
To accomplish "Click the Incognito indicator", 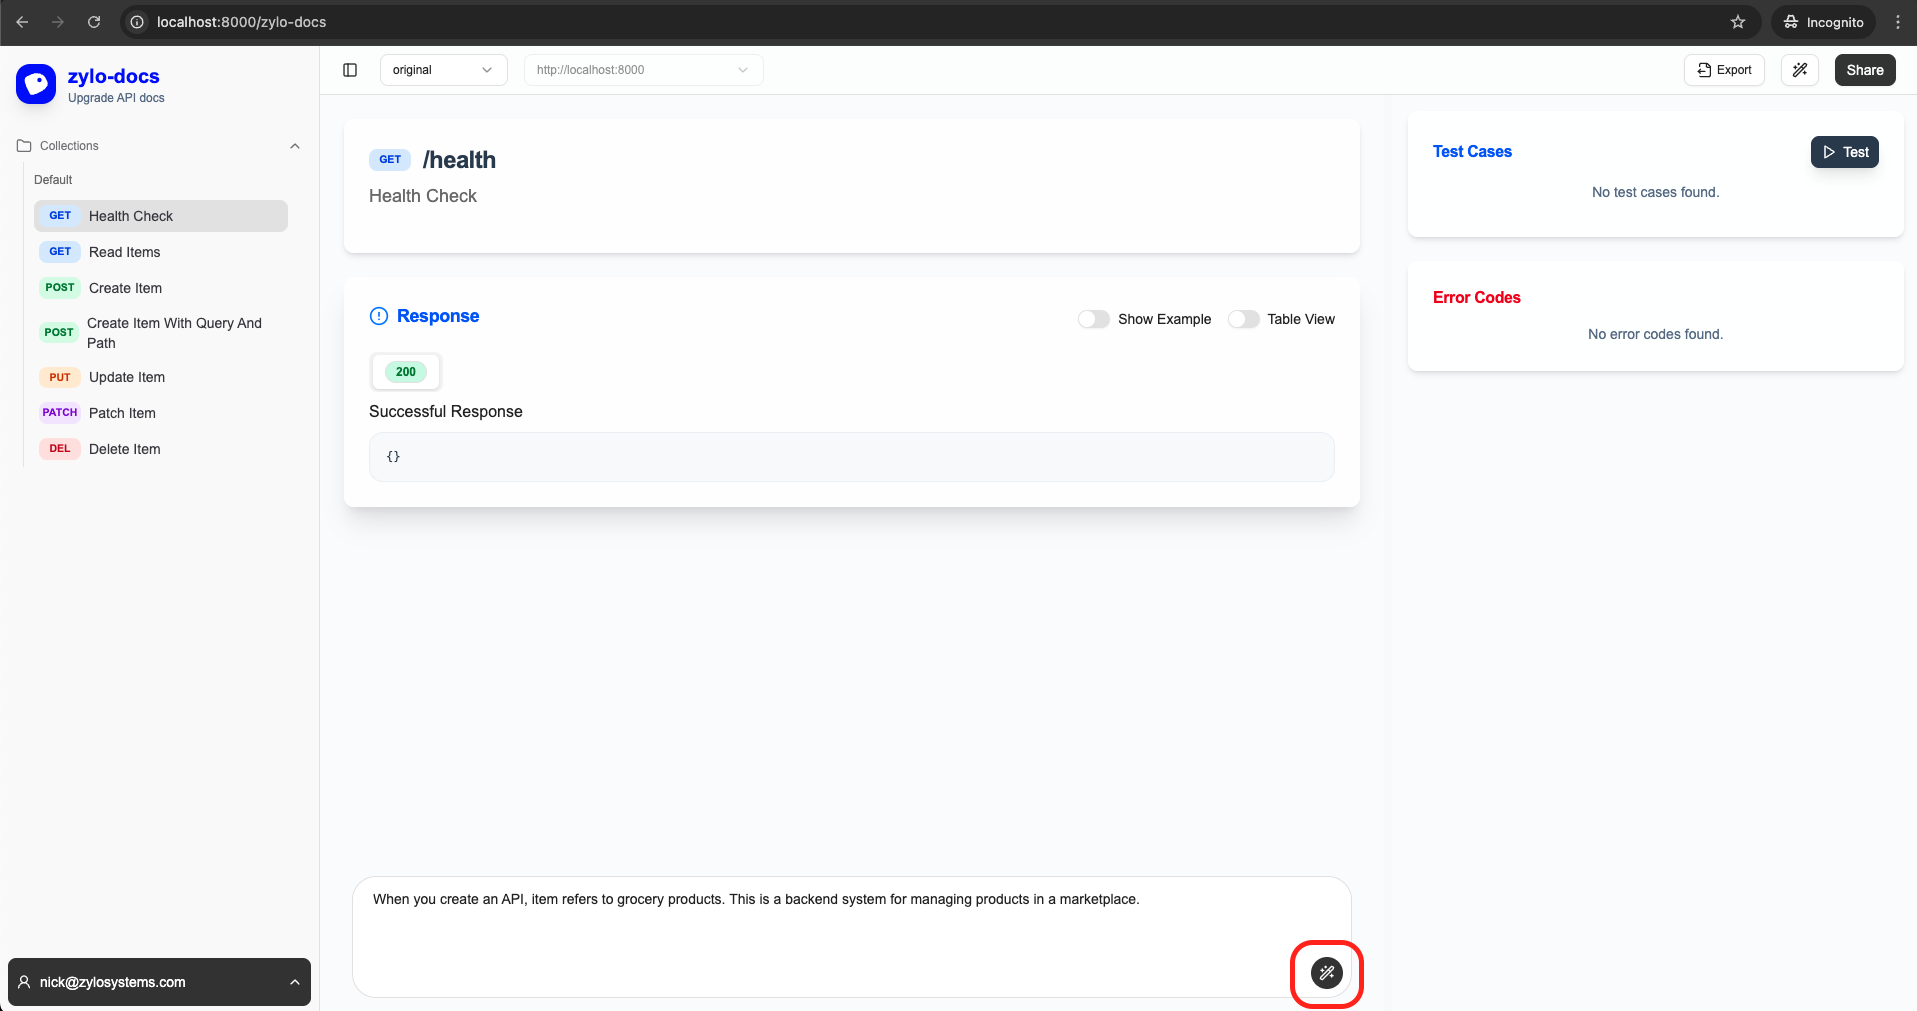I will [1824, 22].
